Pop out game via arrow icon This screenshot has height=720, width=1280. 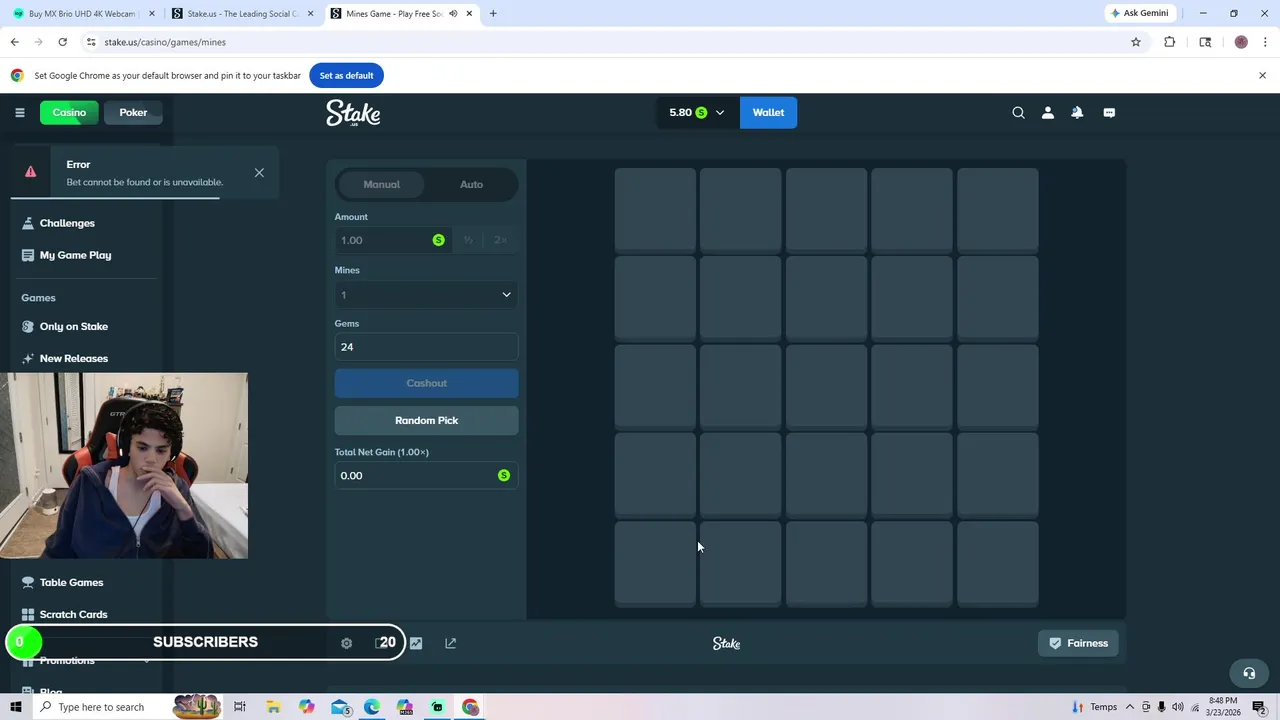pos(450,643)
